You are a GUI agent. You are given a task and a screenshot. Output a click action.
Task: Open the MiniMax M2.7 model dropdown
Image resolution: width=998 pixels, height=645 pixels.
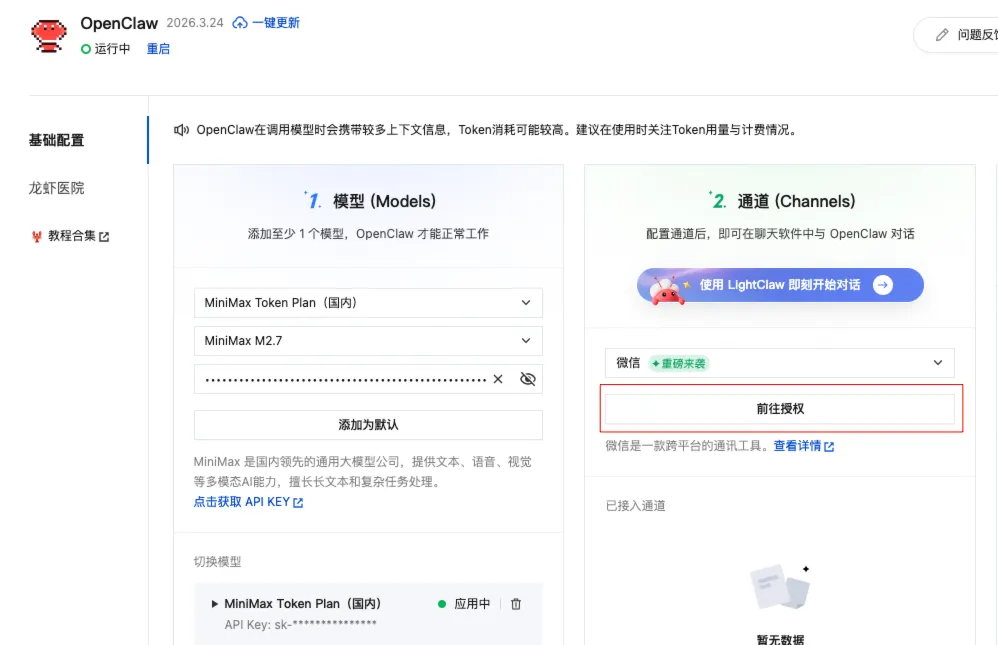pyautogui.click(x=368, y=341)
